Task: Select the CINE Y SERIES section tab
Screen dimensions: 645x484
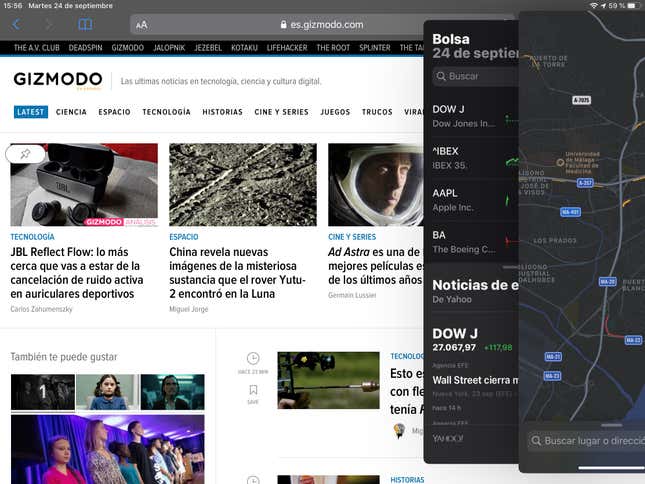Action: (281, 112)
